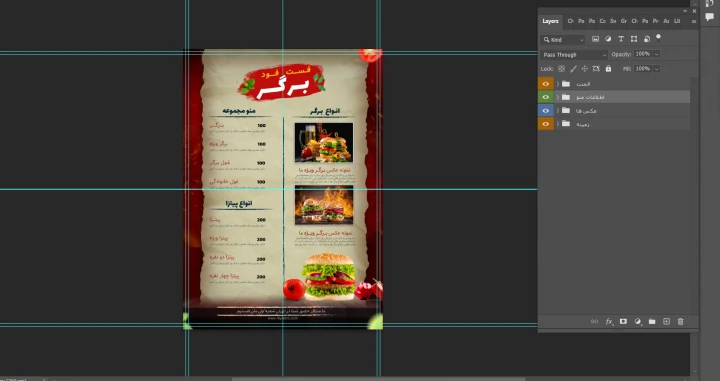This screenshot has width=720, height=381.
Task: Click the pixel layer filter icon
Action: click(x=595, y=39)
